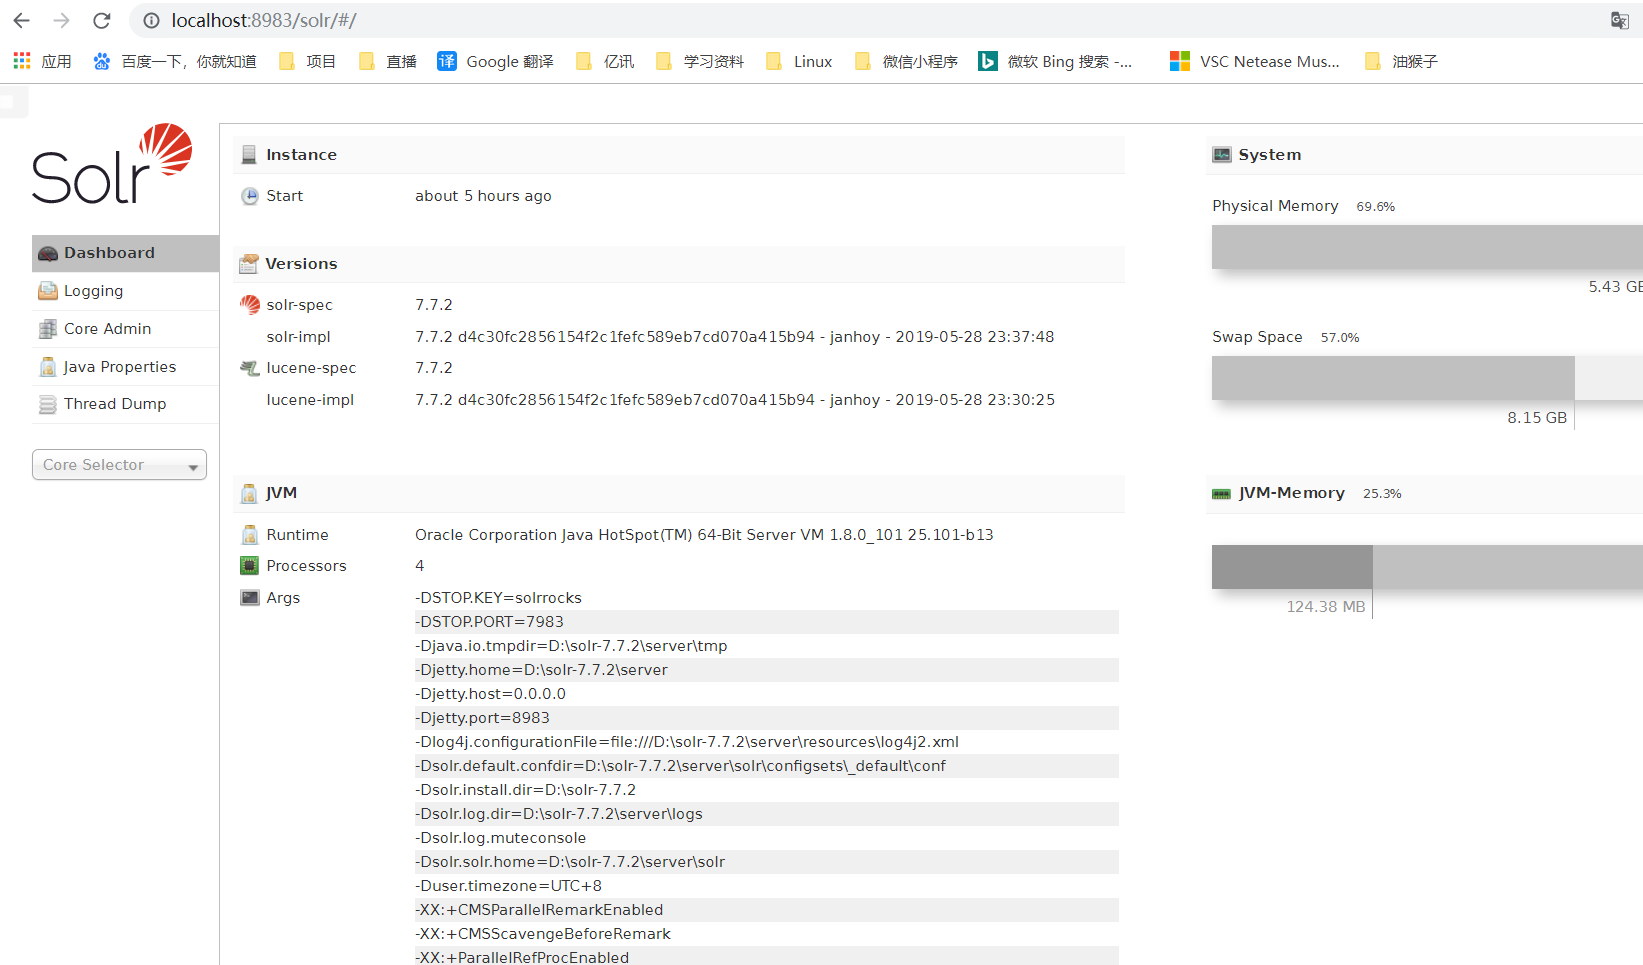This screenshot has height=965, width=1643.
Task: Open the Logging page
Action: pyautogui.click(x=125, y=291)
